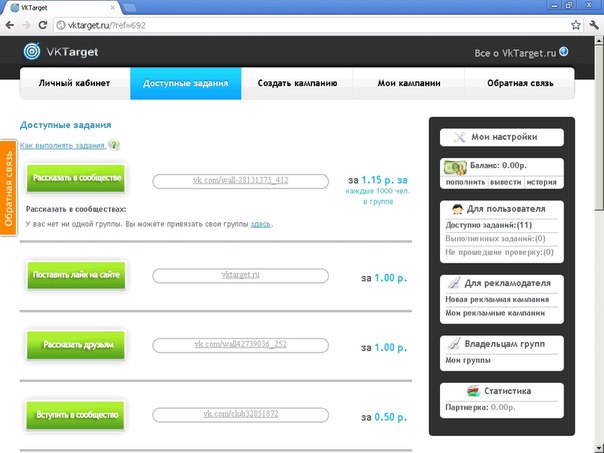The width and height of the screenshot is (604, 453).
Task: Select the Доступные задания tab
Action: tap(186, 83)
